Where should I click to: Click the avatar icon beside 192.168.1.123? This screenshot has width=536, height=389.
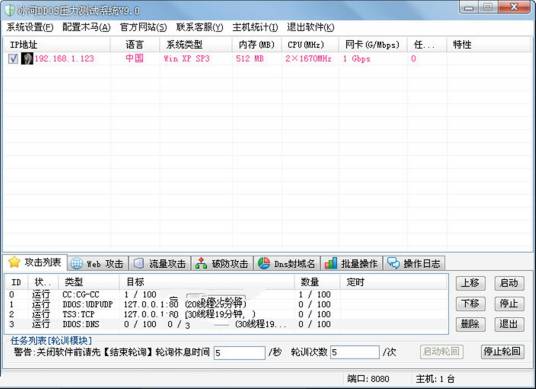point(27,58)
